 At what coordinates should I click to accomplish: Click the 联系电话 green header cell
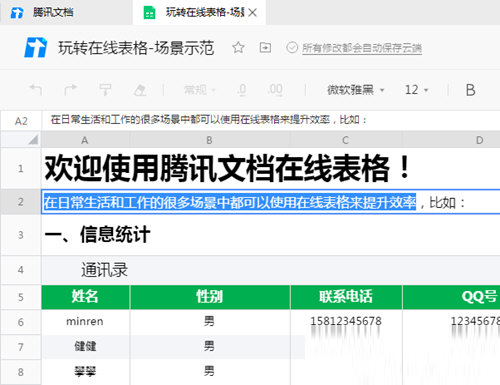(346, 297)
